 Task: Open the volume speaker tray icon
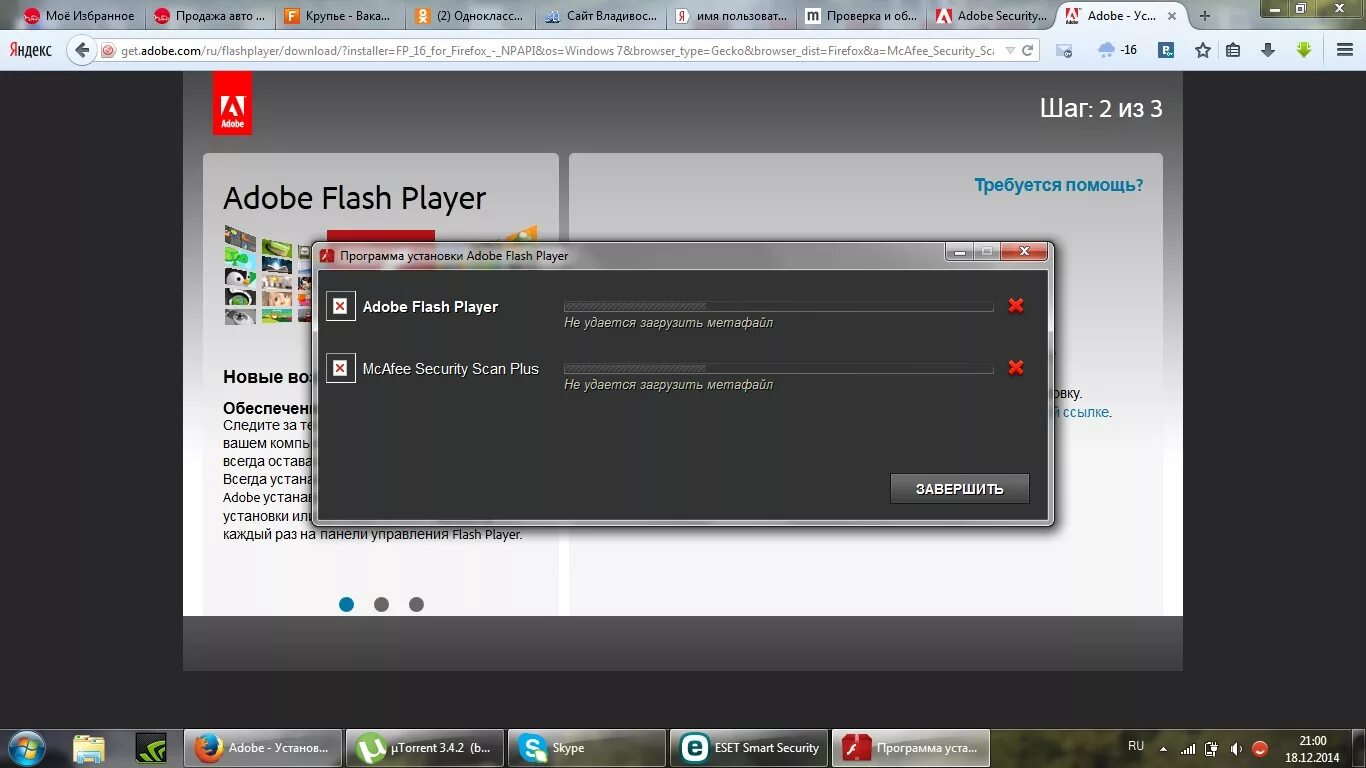[1236, 748]
